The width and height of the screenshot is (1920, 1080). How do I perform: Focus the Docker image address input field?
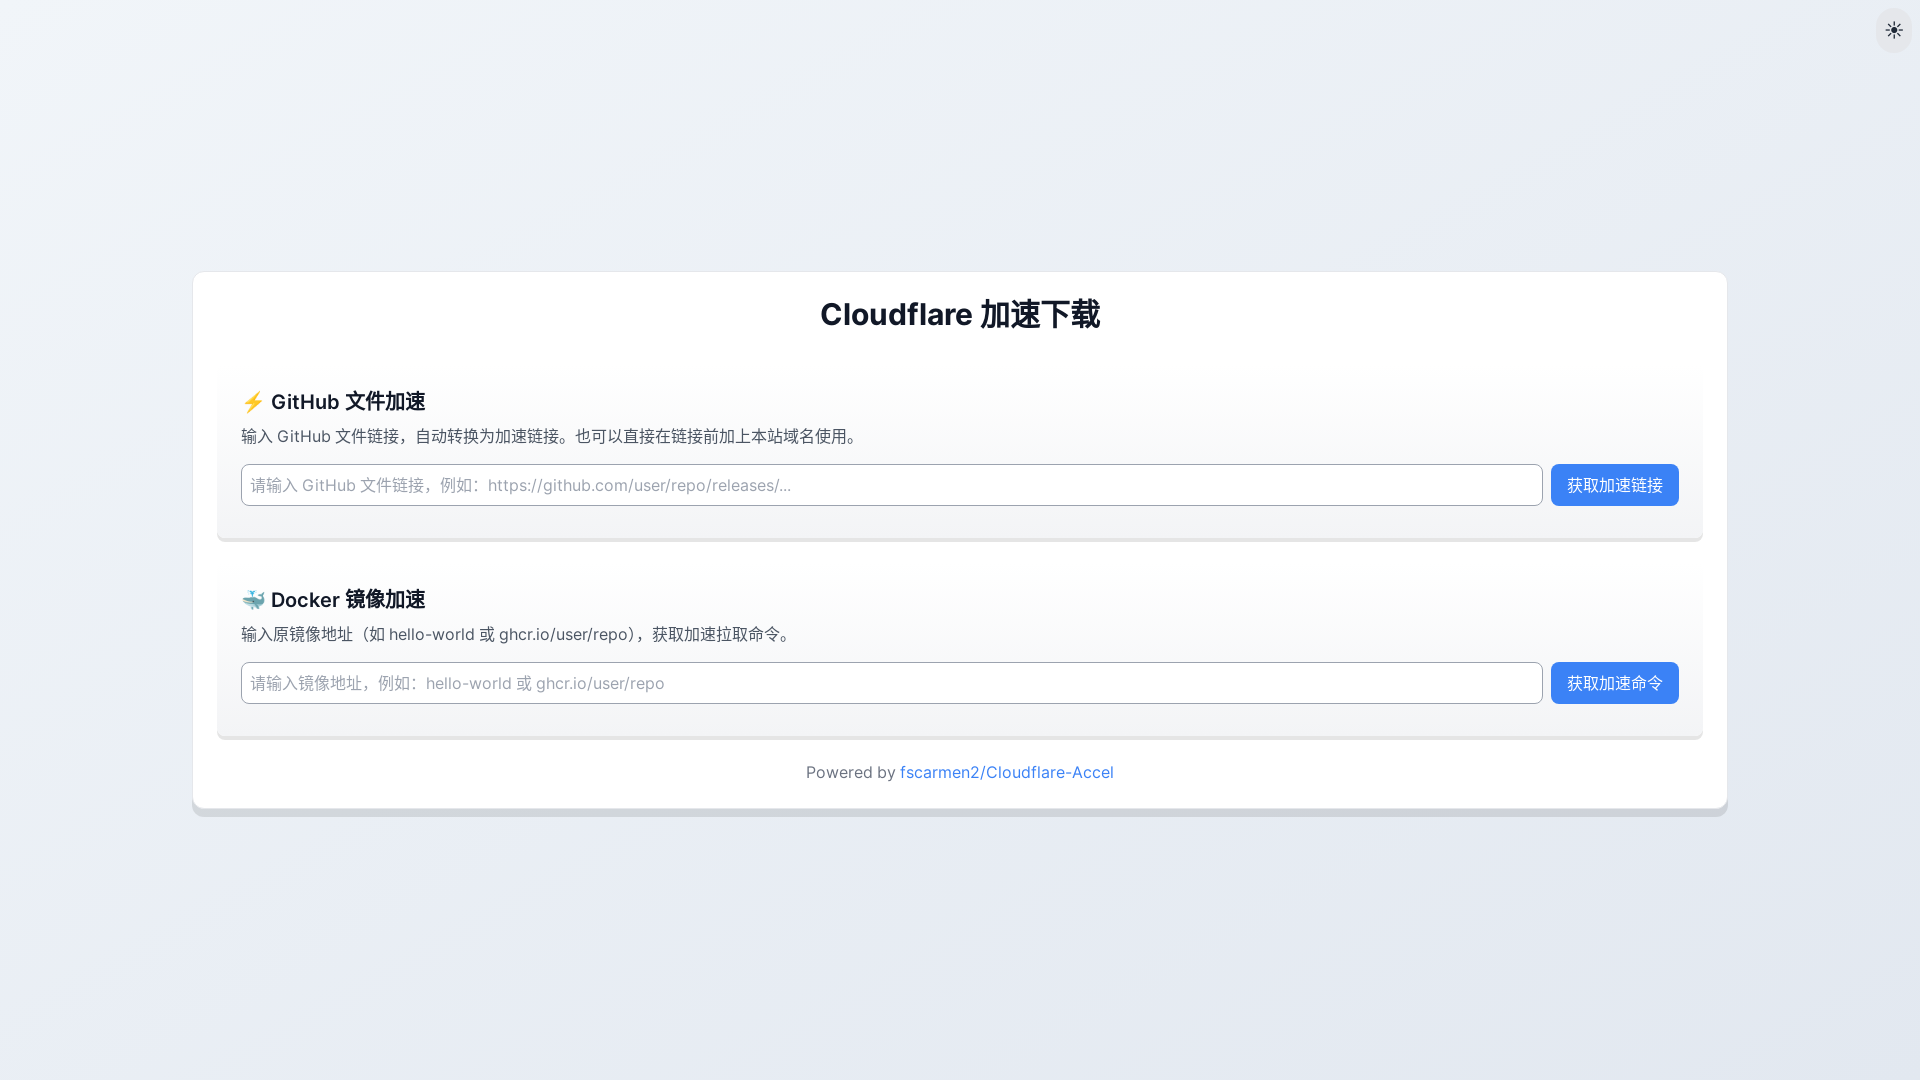891,683
